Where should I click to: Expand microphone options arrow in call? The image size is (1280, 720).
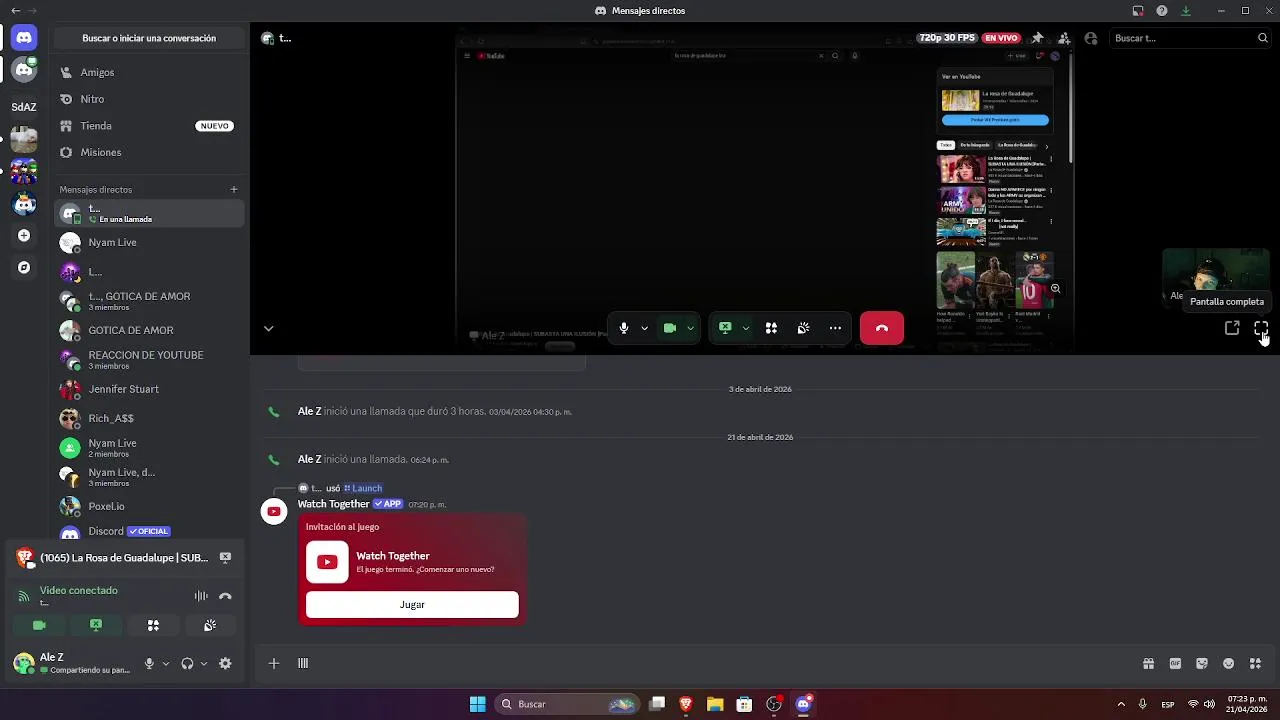(x=644, y=328)
